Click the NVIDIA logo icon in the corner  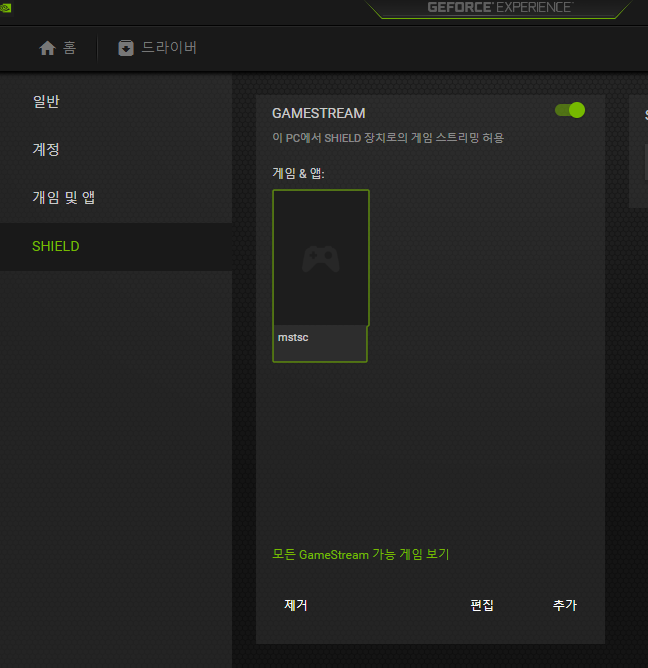click(5, 8)
